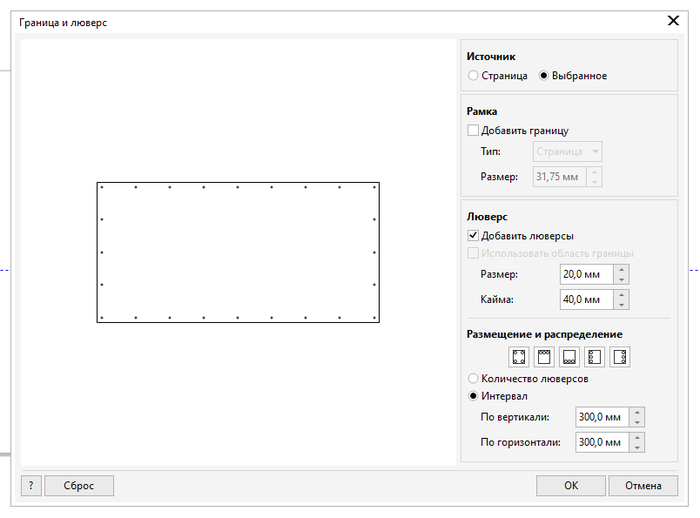Click the 'Сброс' reset button

click(x=79, y=486)
